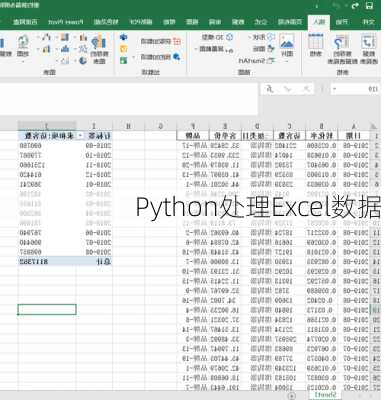
Task: Click the orange add-in icon
Action: pos(124,49)
